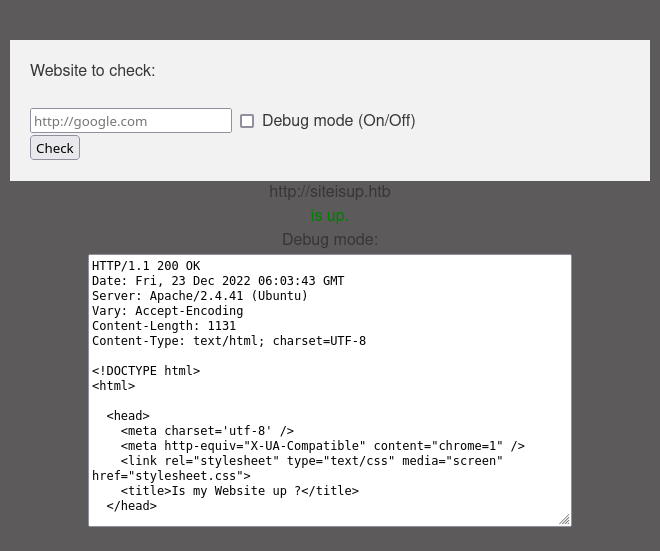
Task: Click the textarea resize handle in the corner
Action: pyautogui.click(x=564, y=519)
